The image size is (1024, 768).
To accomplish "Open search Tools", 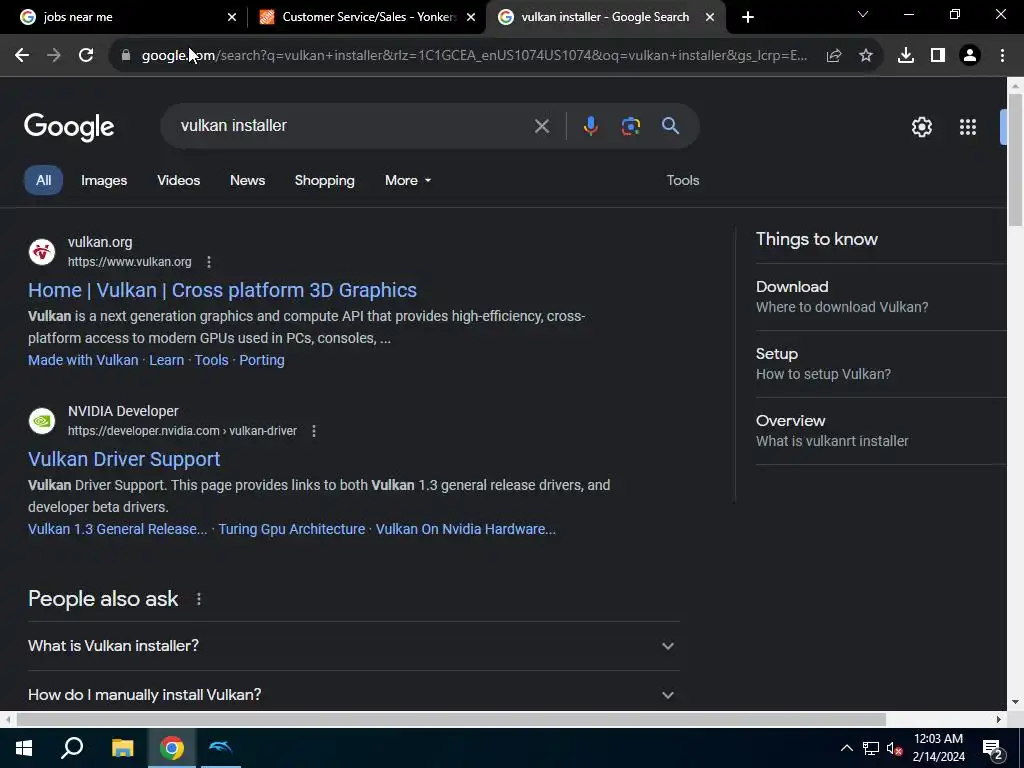I will 682,180.
